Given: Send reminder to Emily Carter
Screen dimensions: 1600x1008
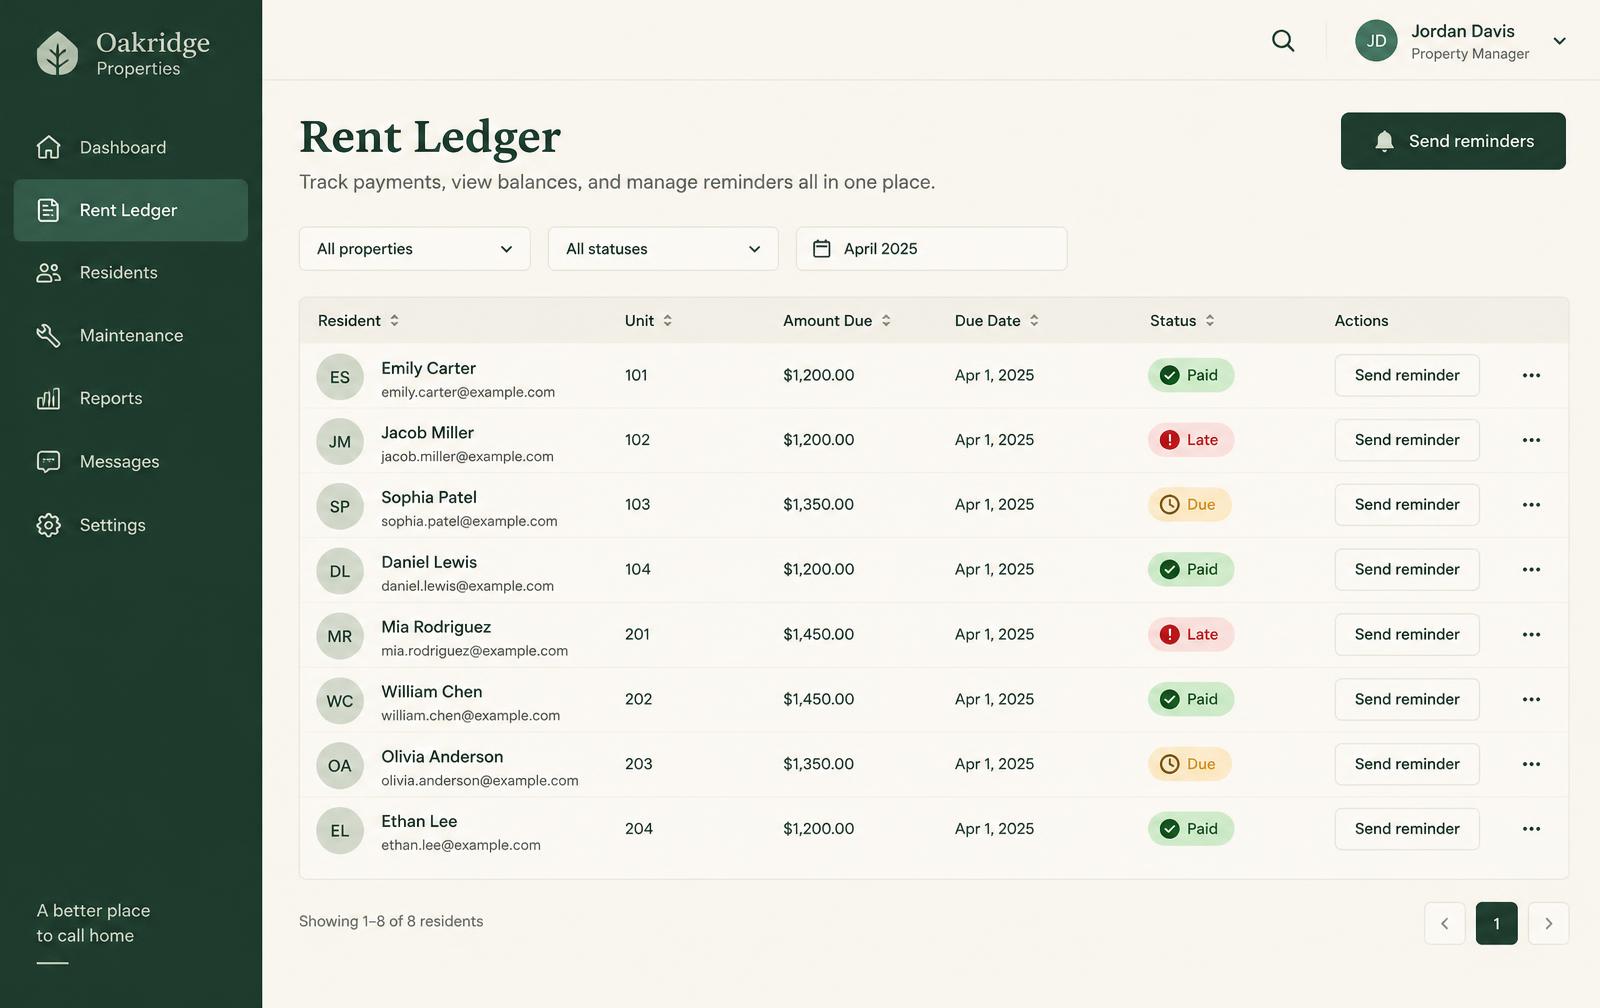Looking at the screenshot, I should [x=1407, y=375].
